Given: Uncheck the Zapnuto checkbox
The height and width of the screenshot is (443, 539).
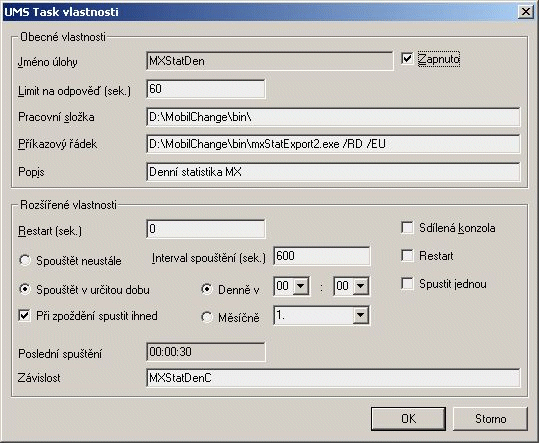Looking at the screenshot, I should click(407, 59).
